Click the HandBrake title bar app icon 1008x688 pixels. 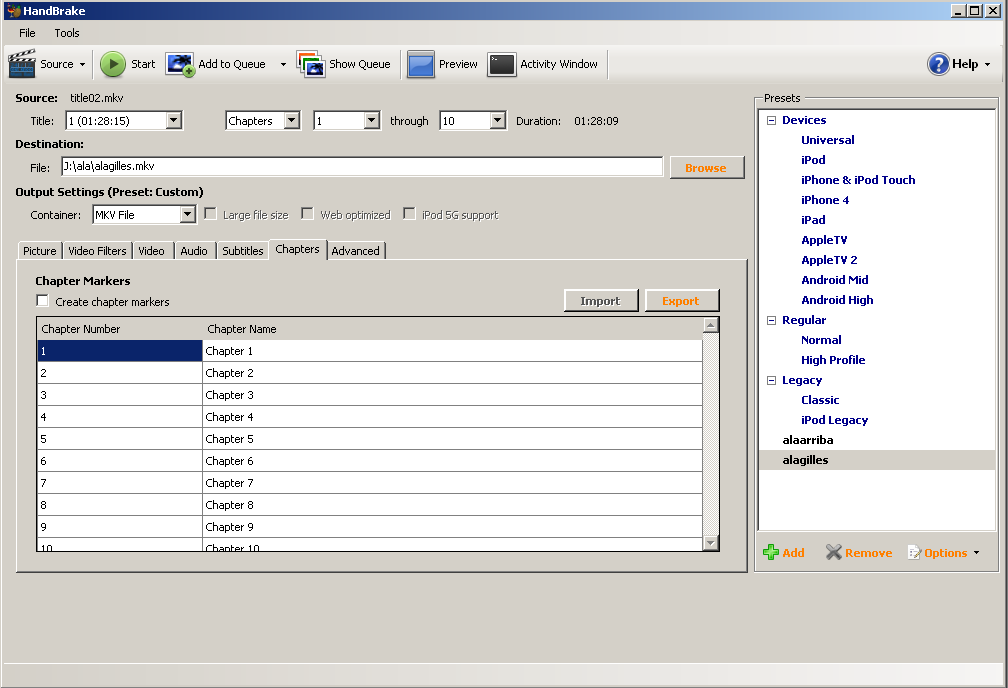pos(13,10)
